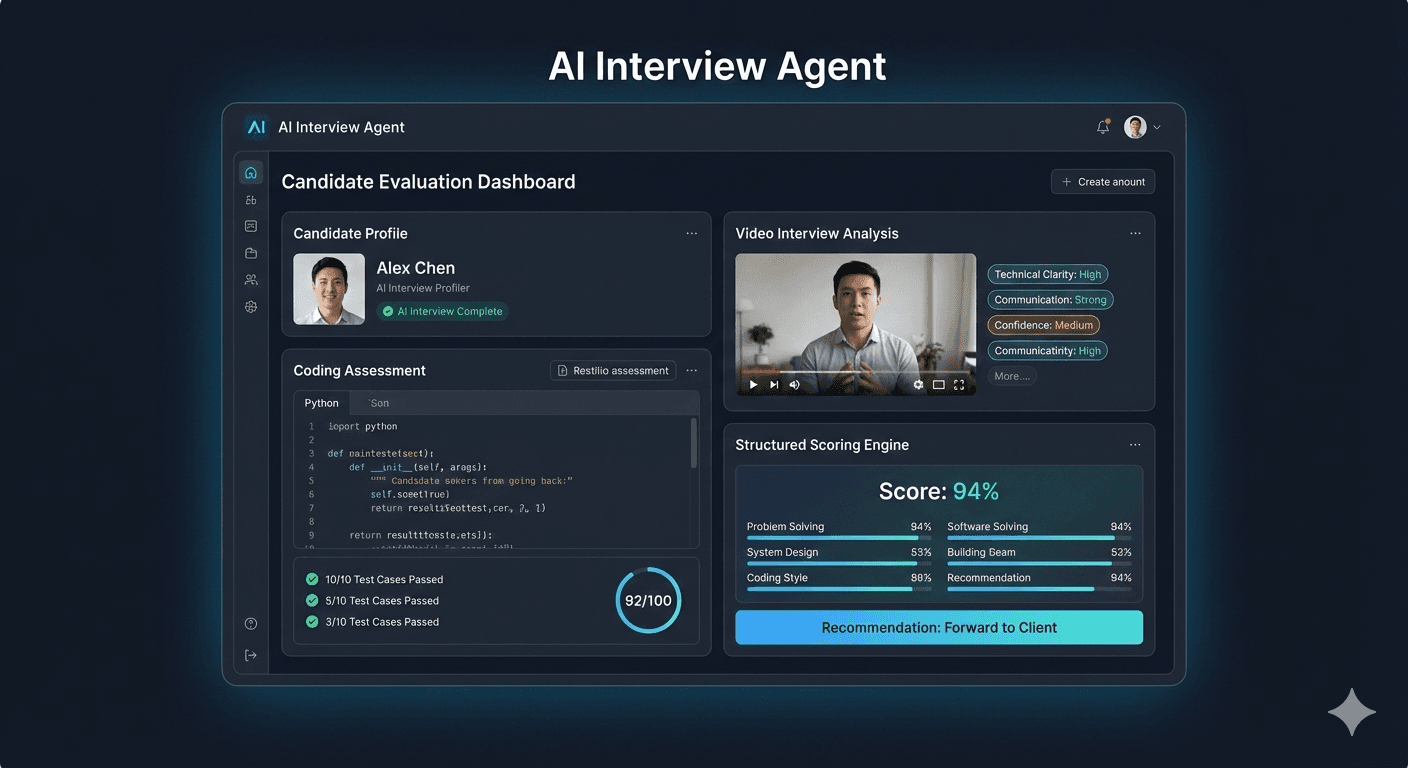This screenshot has height=768, width=1408.
Task: Mute the interview video audio
Action: click(x=794, y=384)
